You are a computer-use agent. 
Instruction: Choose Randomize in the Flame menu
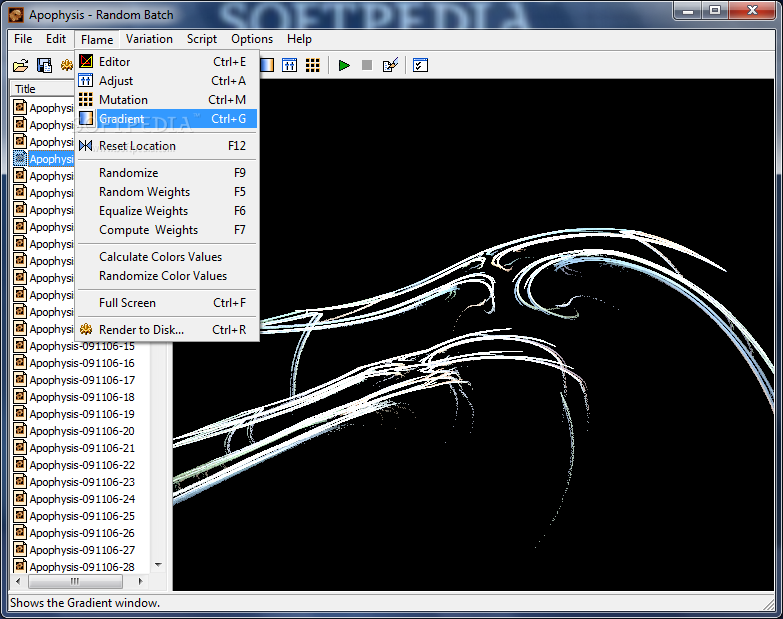coord(167,172)
